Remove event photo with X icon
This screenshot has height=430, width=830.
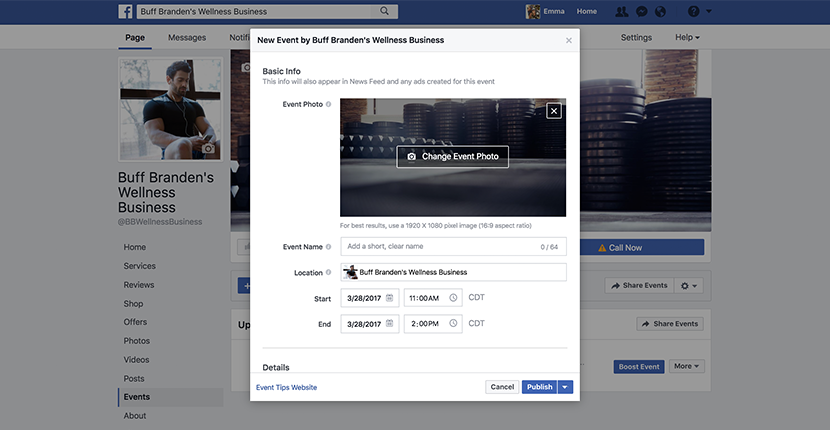(x=554, y=111)
